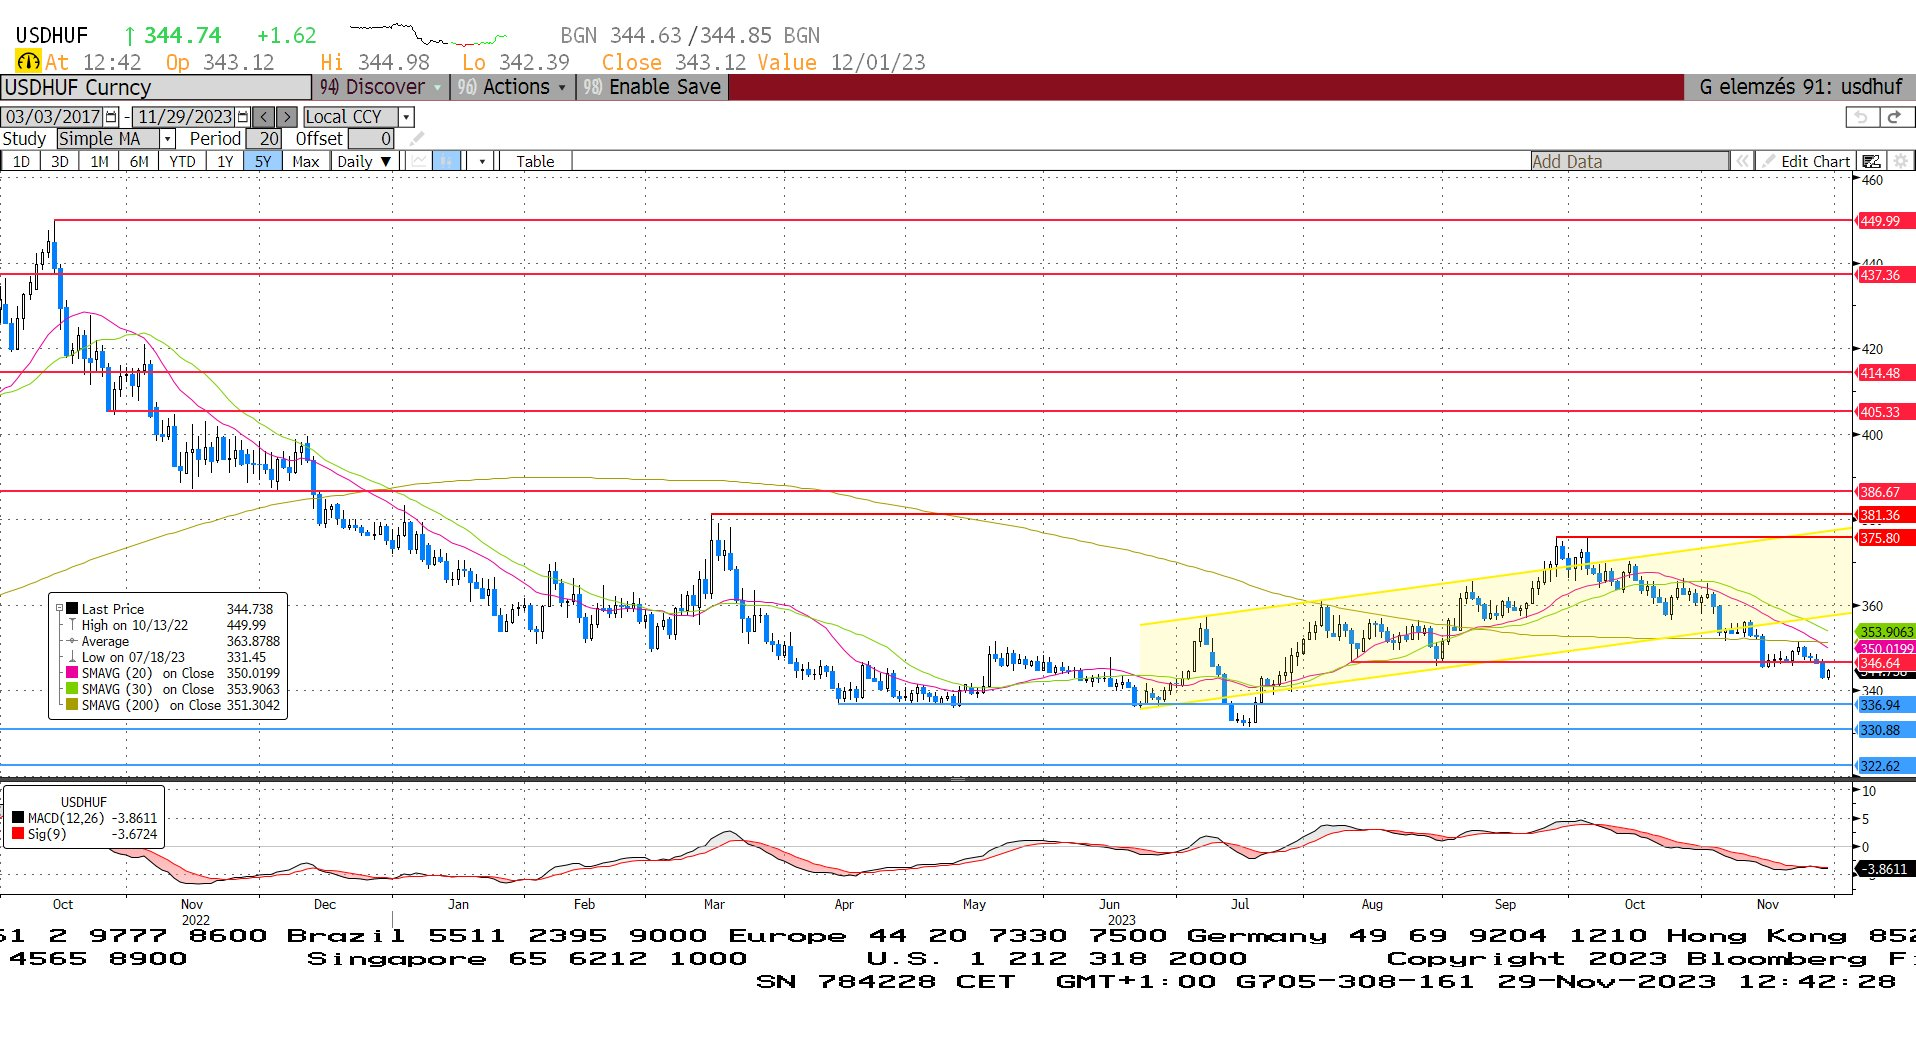Viewport: 1916px width, 1037px height.
Task: Click the green 353.9063 SMA axis label
Action: click(x=1885, y=632)
